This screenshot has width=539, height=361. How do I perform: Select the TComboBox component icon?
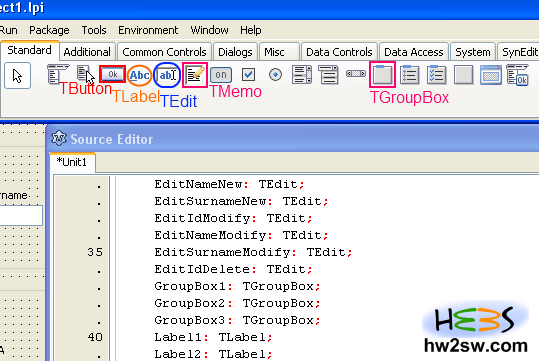click(328, 75)
